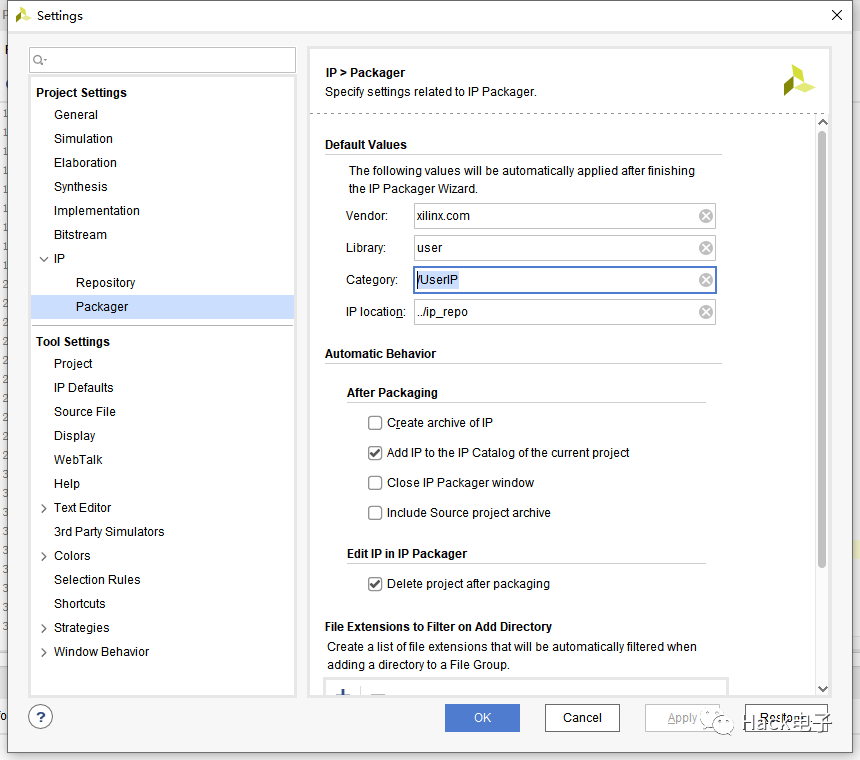Select Repository under IP
Image resolution: width=860 pixels, height=760 pixels.
pos(105,283)
